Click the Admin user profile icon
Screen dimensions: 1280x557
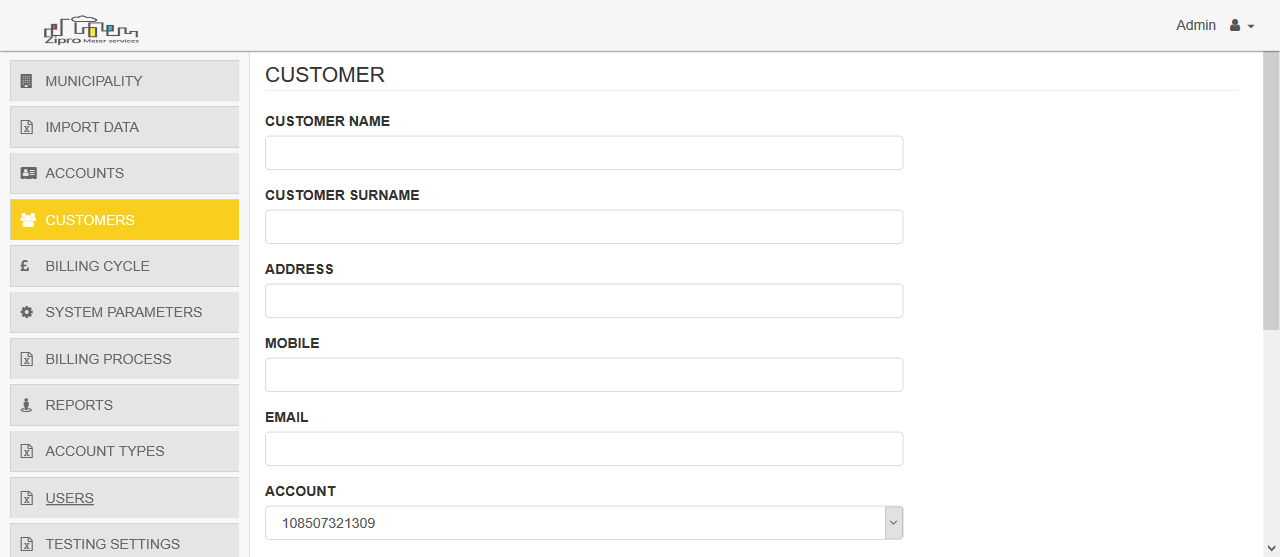tap(1235, 26)
